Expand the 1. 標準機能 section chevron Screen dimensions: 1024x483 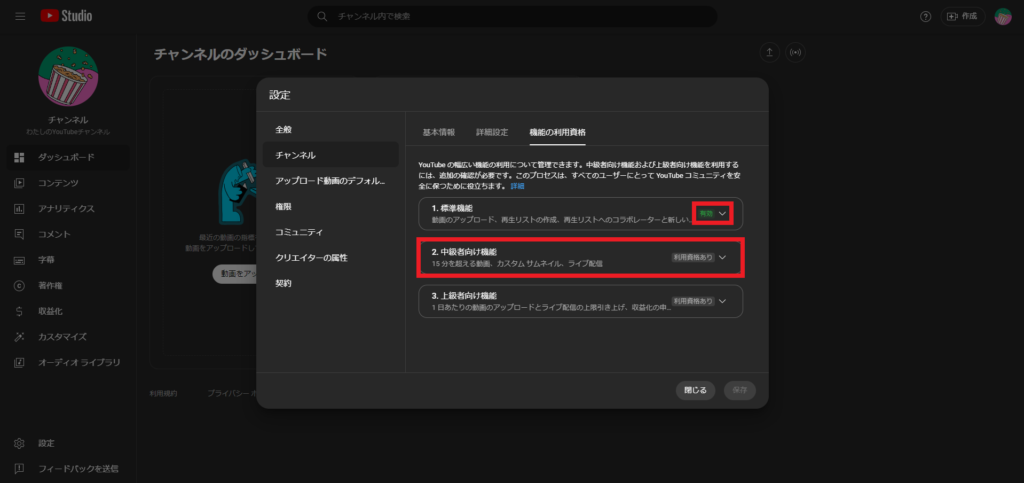[x=723, y=213]
